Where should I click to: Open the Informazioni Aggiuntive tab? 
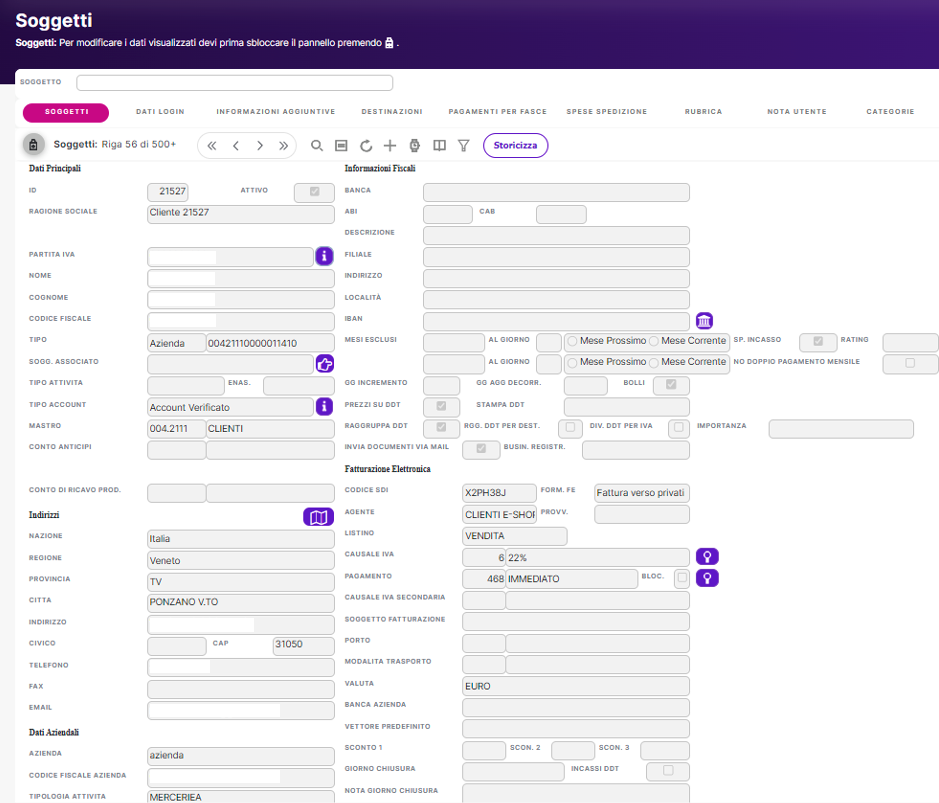pyautogui.click(x=275, y=112)
